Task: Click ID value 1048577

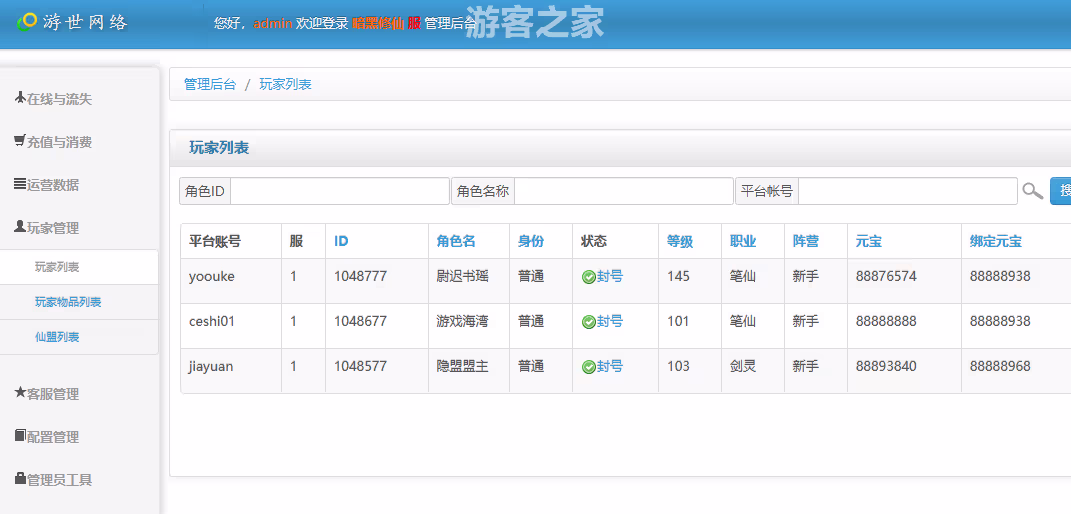Action: [x=361, y=367]
